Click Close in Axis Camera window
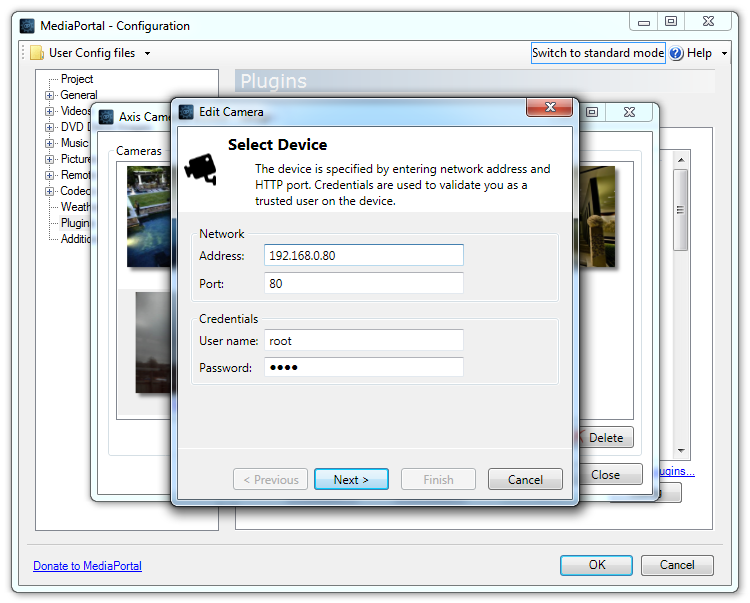 (x=610, y=474)
